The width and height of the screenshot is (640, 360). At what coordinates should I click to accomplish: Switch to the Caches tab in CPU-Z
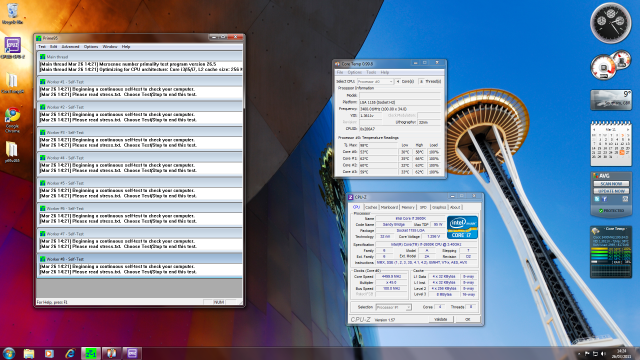(x=371, y=207)
